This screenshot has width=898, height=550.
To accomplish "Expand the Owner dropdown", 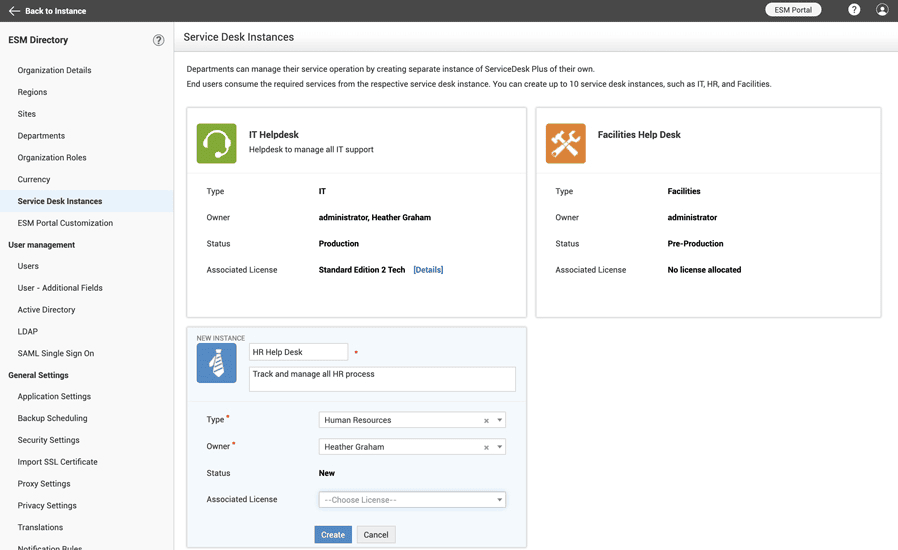I will (x=500, y=448).
